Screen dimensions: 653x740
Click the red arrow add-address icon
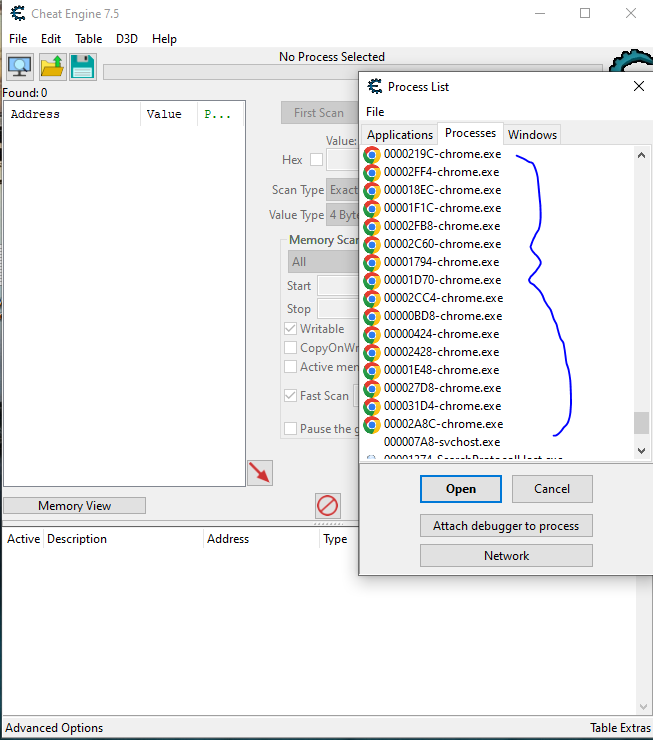(x=260, y=472)
